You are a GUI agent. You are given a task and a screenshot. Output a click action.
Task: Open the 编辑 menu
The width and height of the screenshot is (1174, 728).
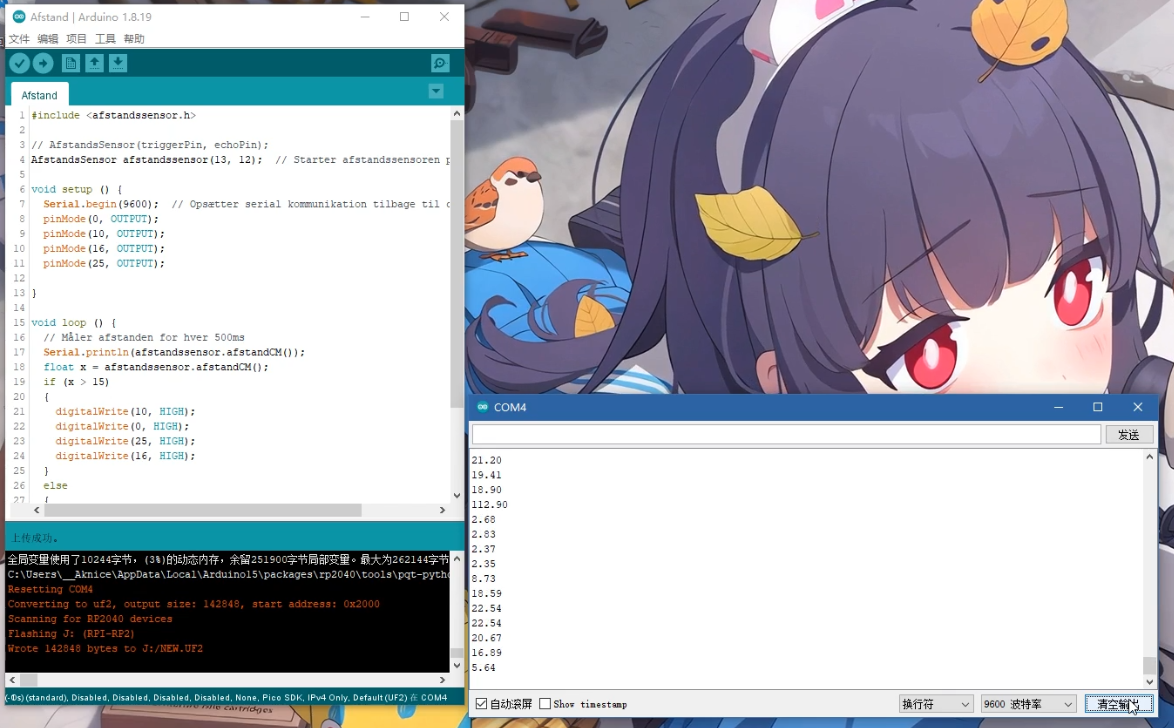(48, 39)
